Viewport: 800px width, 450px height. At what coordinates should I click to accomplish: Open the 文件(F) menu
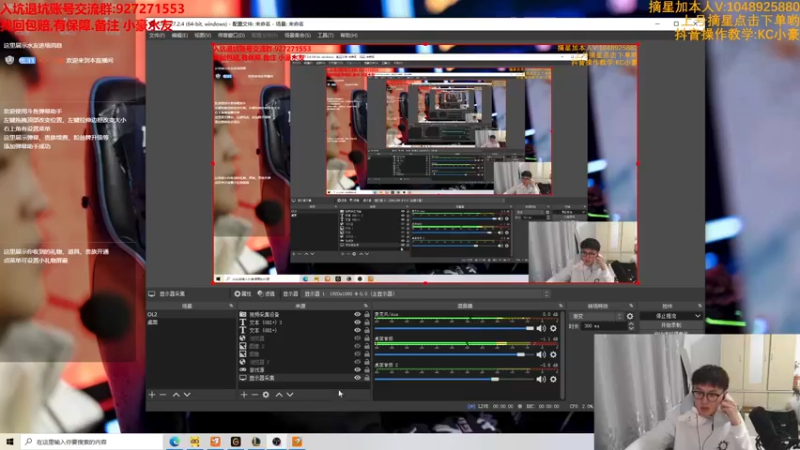[157, 35]
